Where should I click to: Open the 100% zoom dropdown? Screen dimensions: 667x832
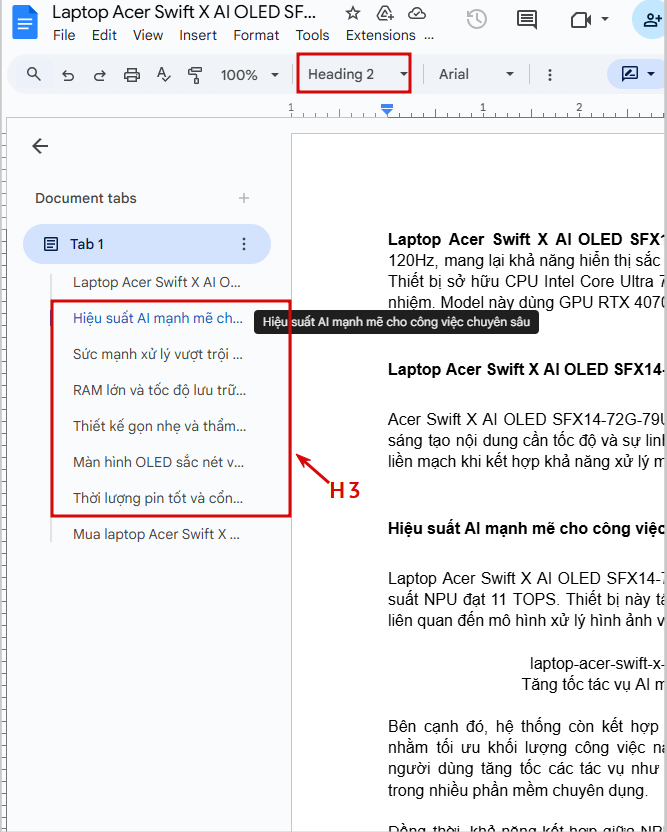(x=249, y=75)
